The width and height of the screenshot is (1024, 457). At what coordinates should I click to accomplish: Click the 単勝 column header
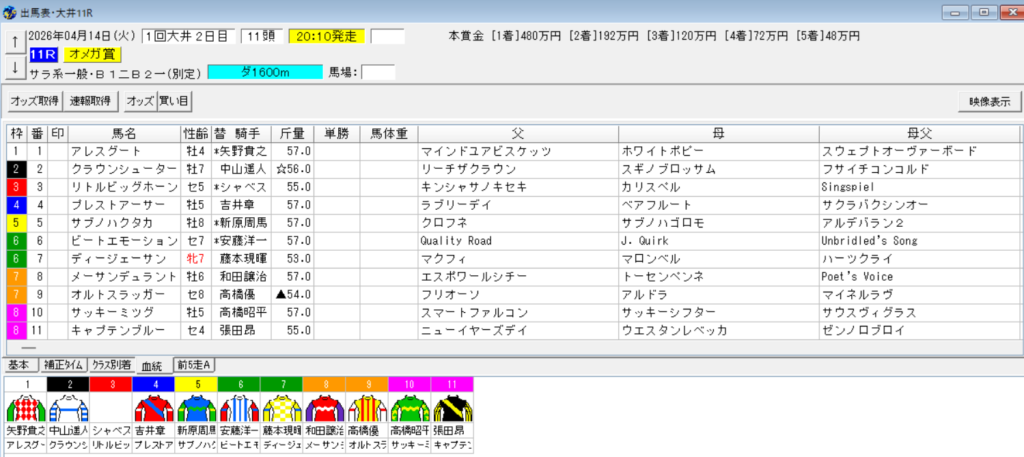click(x=336, y=134)
